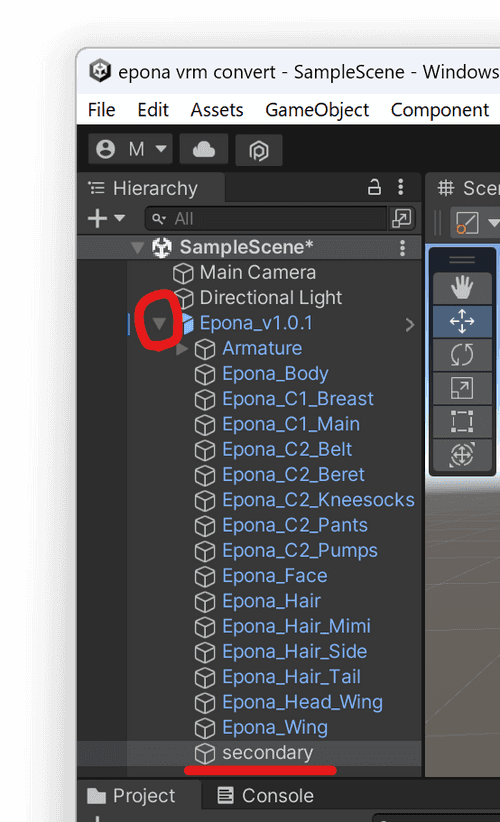Image resolution: width=500 pixels, height=822 pixels.
Task: Toggle the Hierarchy panel lock
Action: point(374,187)
